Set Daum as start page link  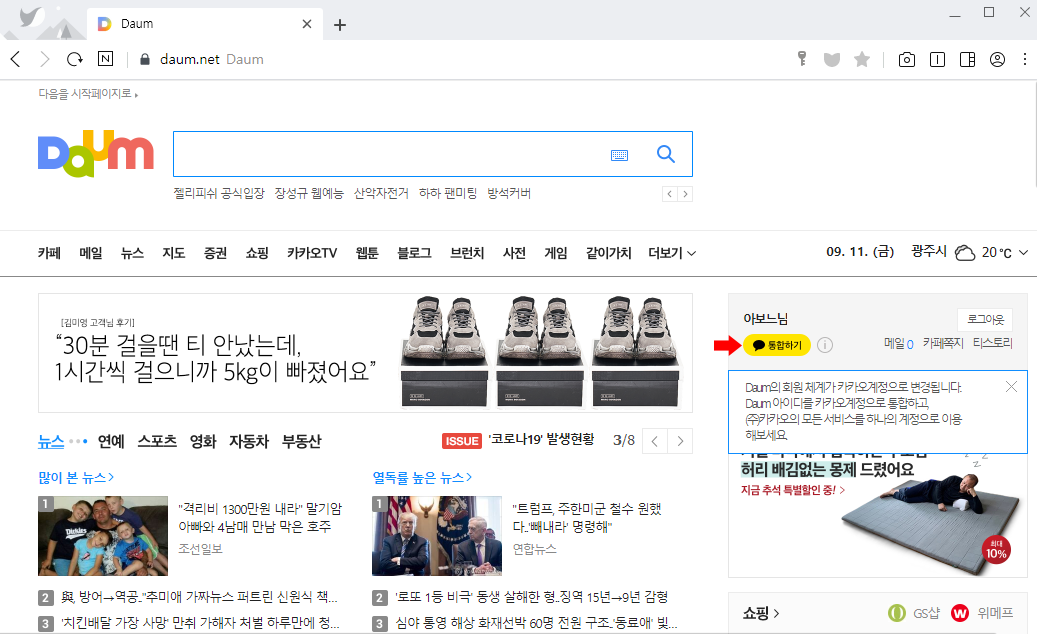88,94
